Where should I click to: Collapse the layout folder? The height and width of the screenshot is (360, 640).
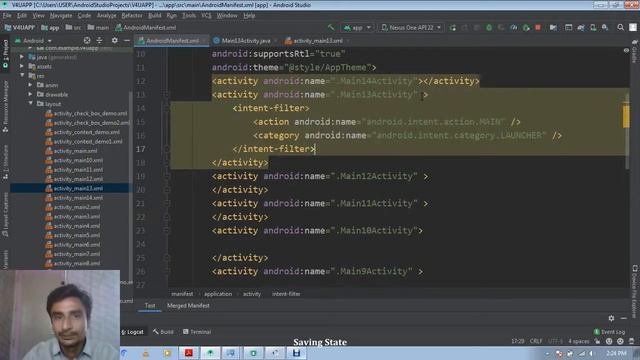pos(30,104)
